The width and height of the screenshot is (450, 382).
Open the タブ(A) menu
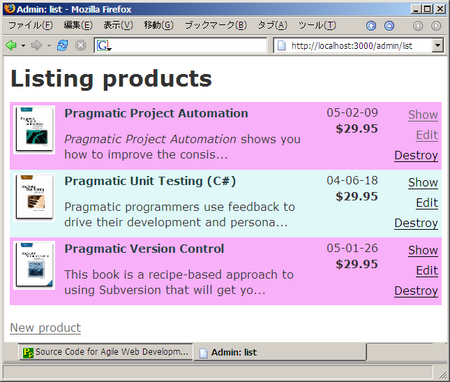tap(272, 25)
